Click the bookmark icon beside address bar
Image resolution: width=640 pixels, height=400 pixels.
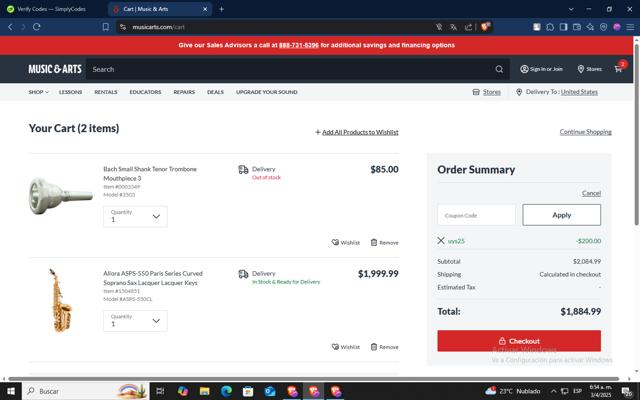click(106, 27)
